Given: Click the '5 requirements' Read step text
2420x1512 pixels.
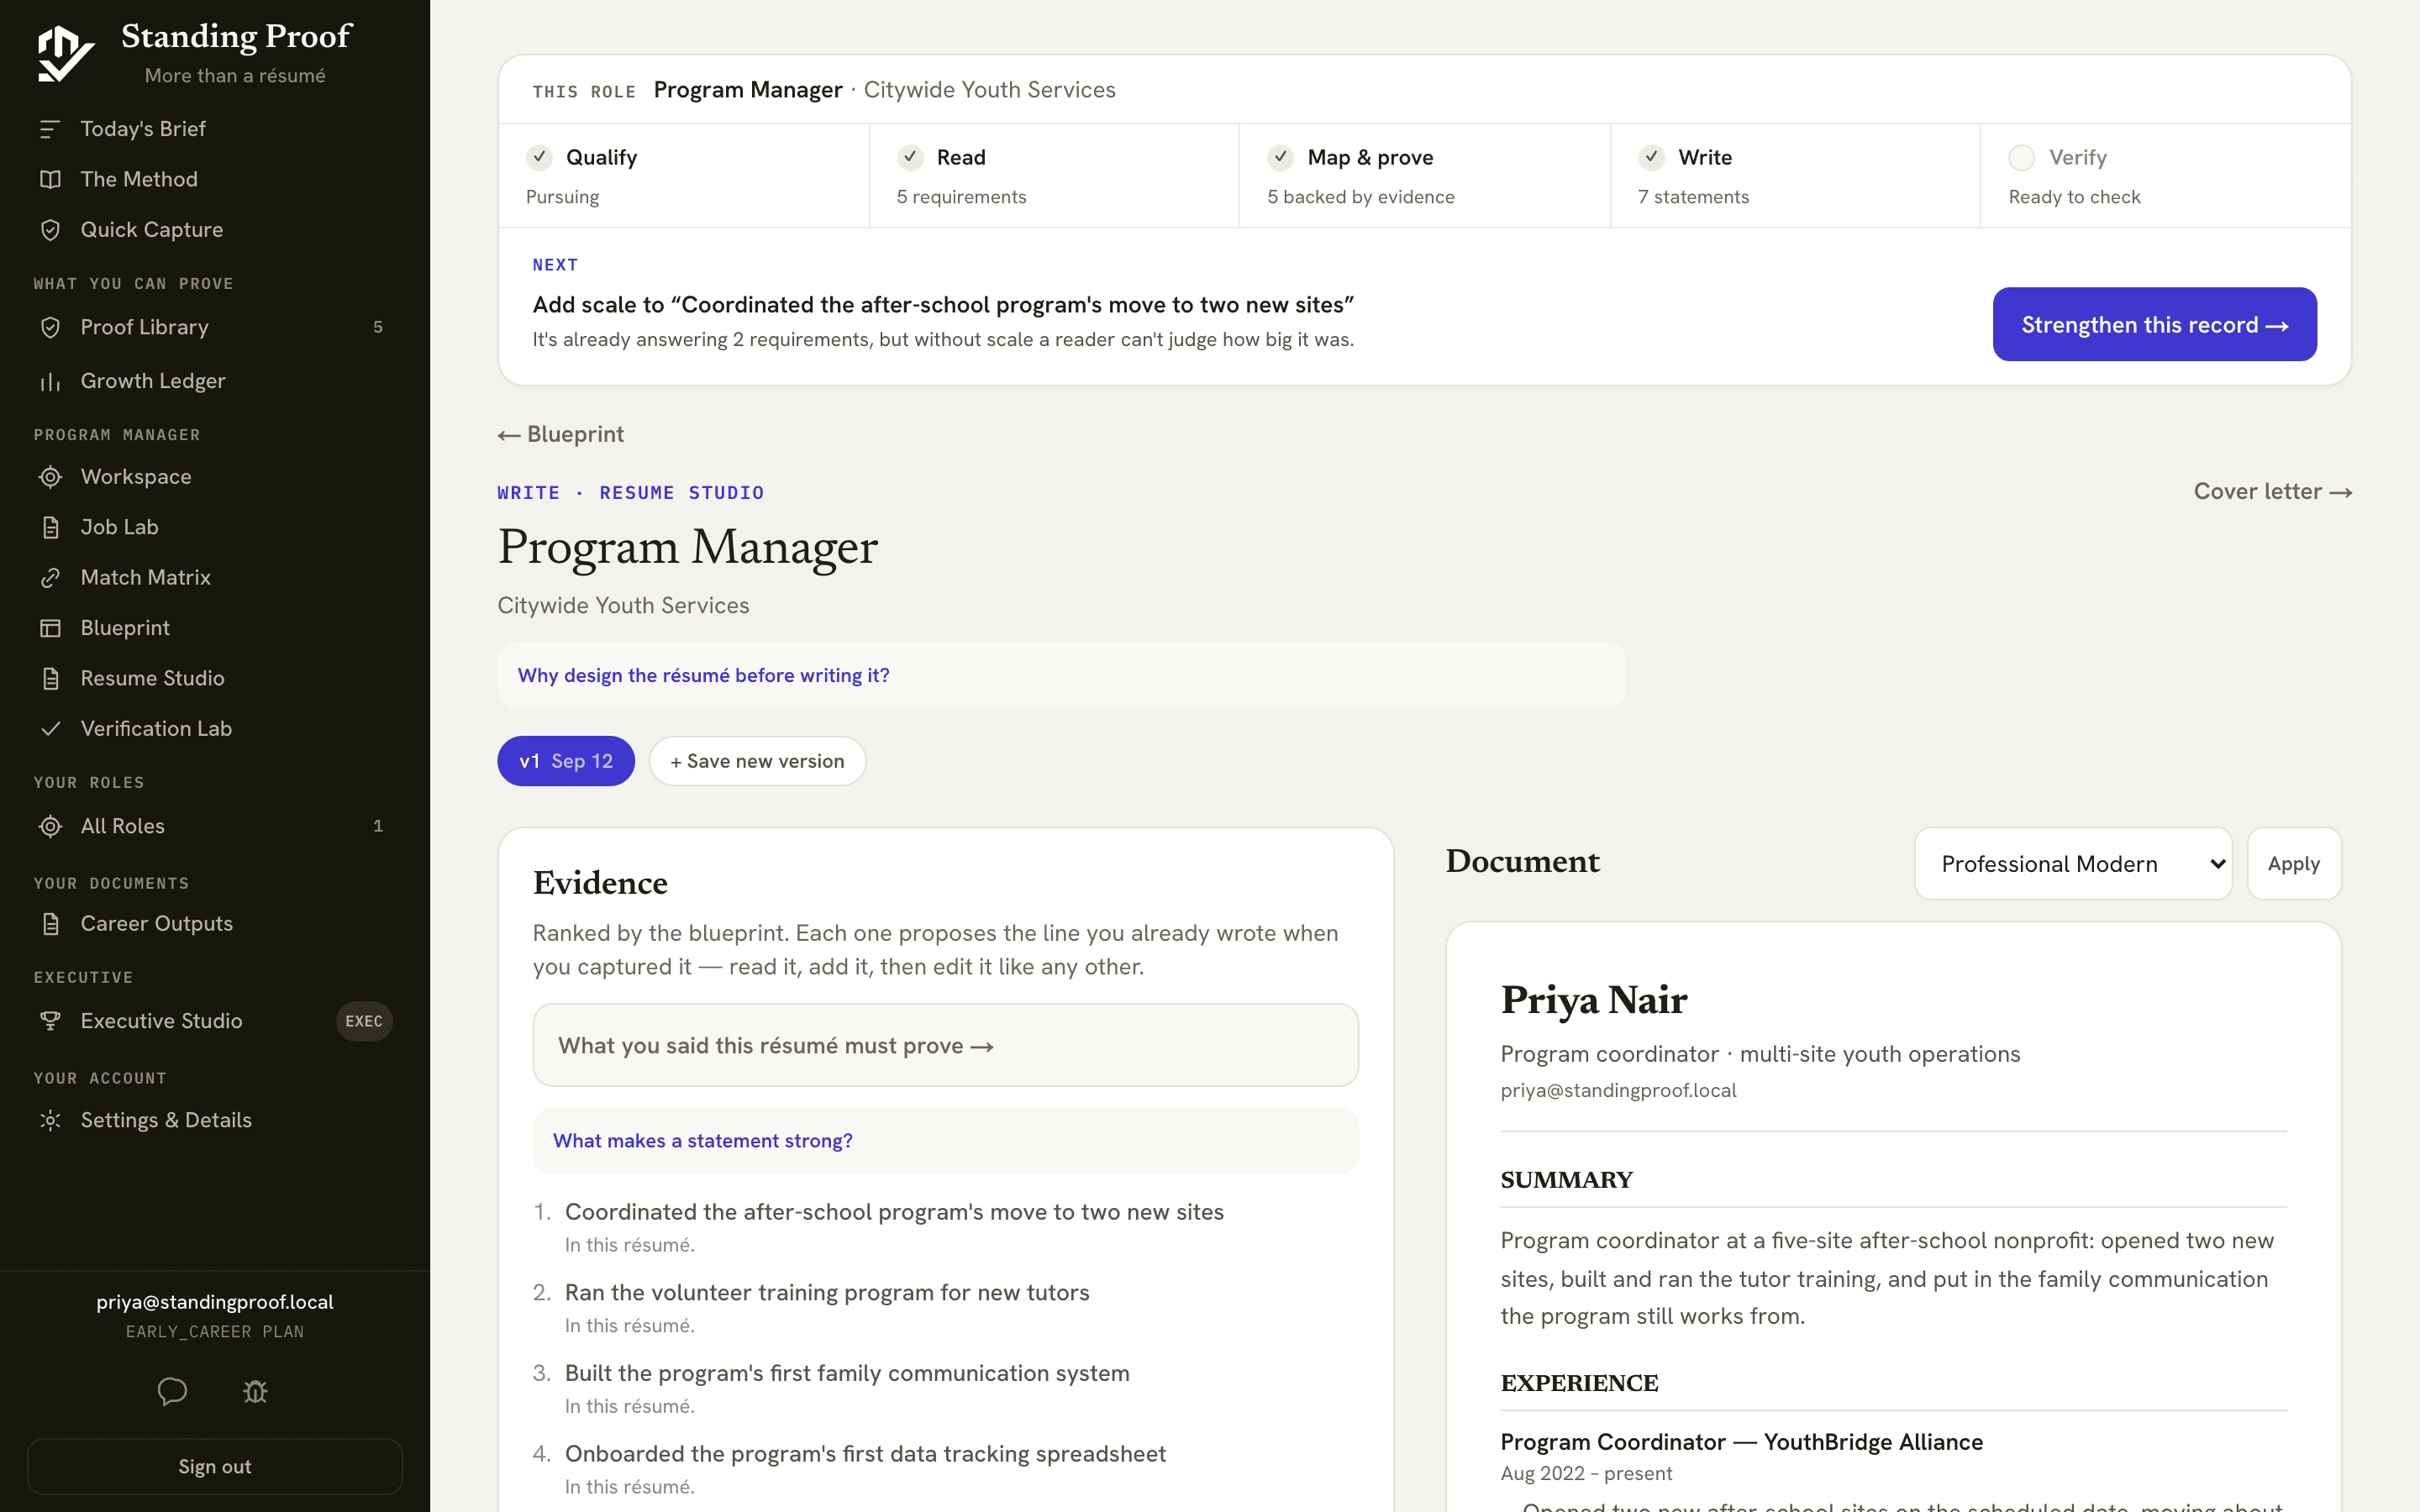Looking at the screenshot, I should tap(961, 197).
